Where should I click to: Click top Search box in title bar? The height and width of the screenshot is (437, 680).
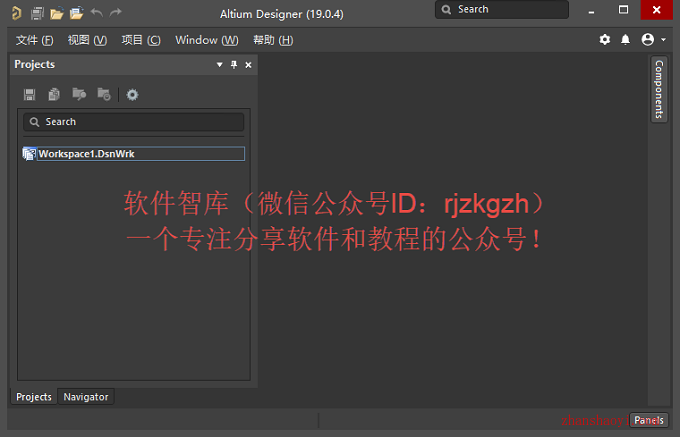[x=502, y=10]
